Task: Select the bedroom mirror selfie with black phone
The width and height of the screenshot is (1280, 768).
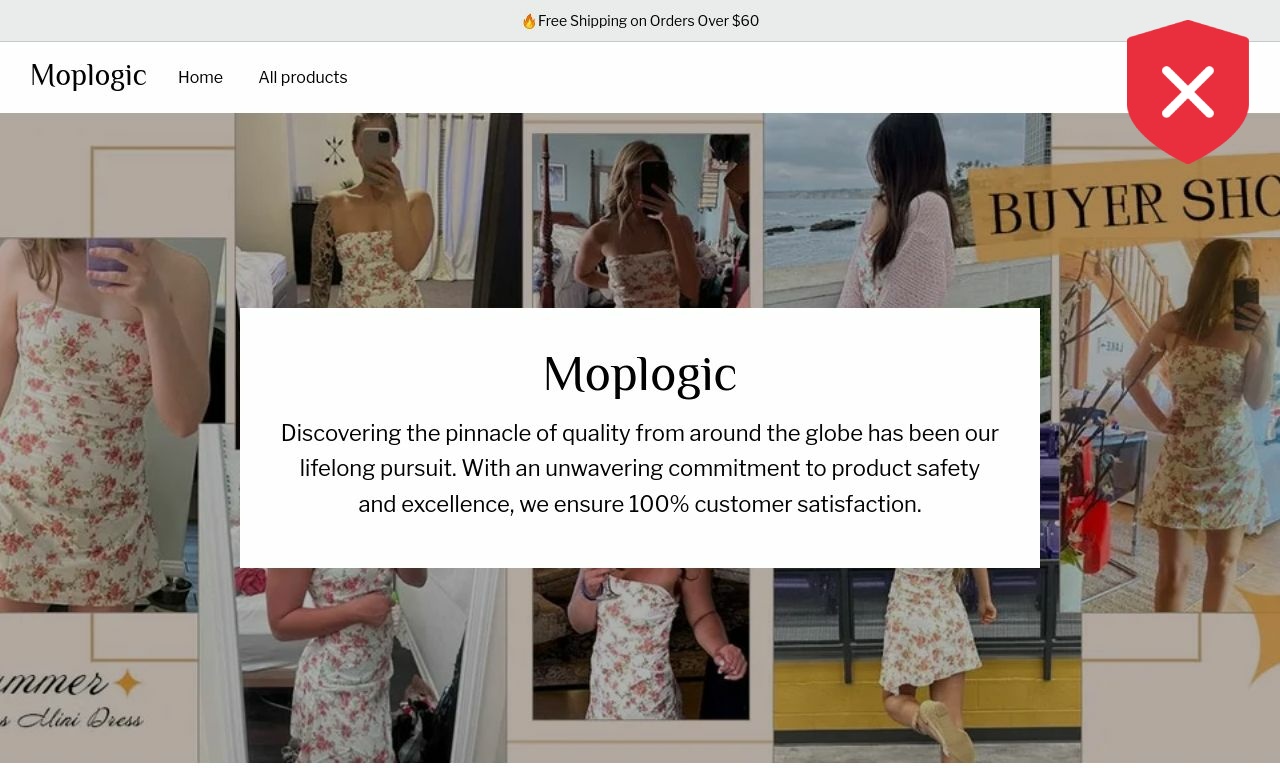Action: tap(640, 220)
